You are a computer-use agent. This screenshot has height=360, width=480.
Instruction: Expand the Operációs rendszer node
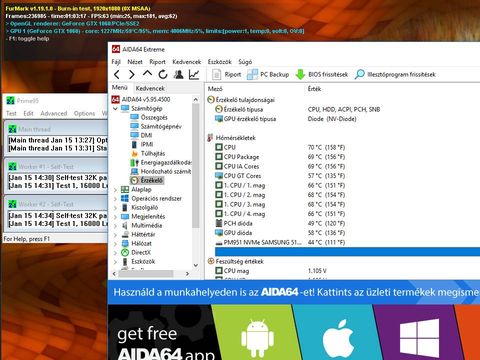[115, 199]
